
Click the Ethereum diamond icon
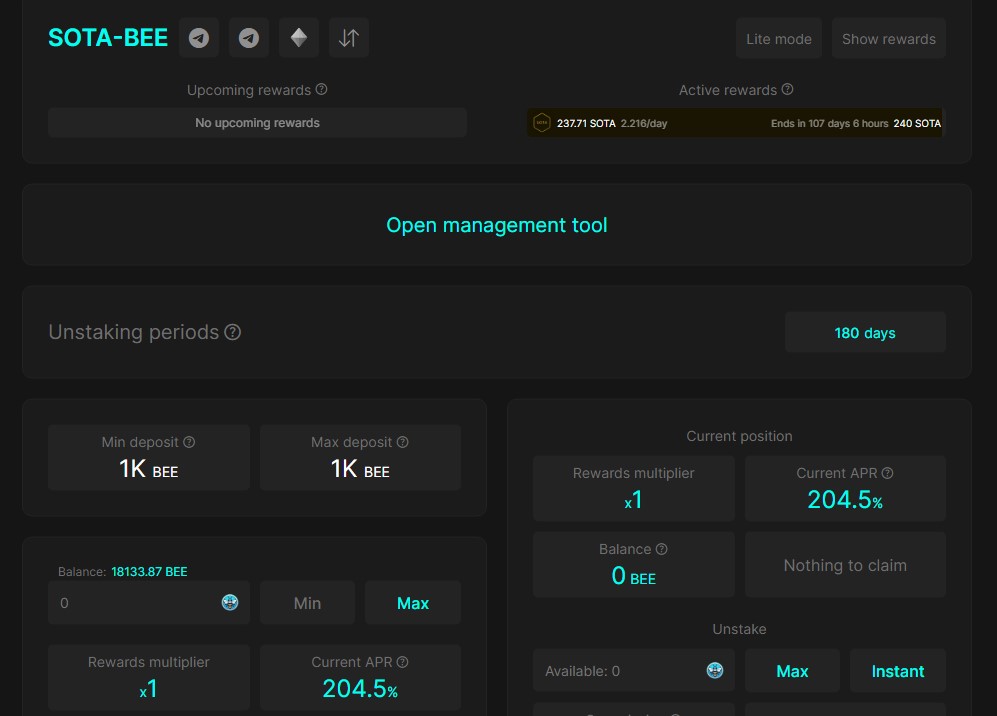(x=299, y=38)
